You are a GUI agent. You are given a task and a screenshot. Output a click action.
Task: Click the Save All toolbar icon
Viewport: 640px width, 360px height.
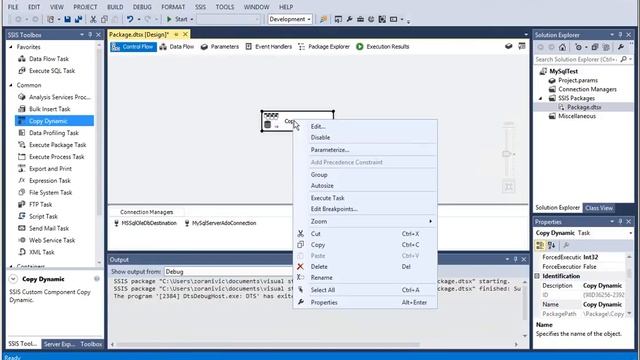point(78,19)
